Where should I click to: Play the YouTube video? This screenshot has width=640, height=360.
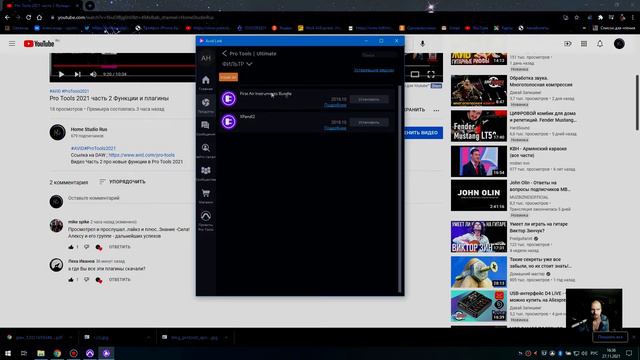[61, 74]
